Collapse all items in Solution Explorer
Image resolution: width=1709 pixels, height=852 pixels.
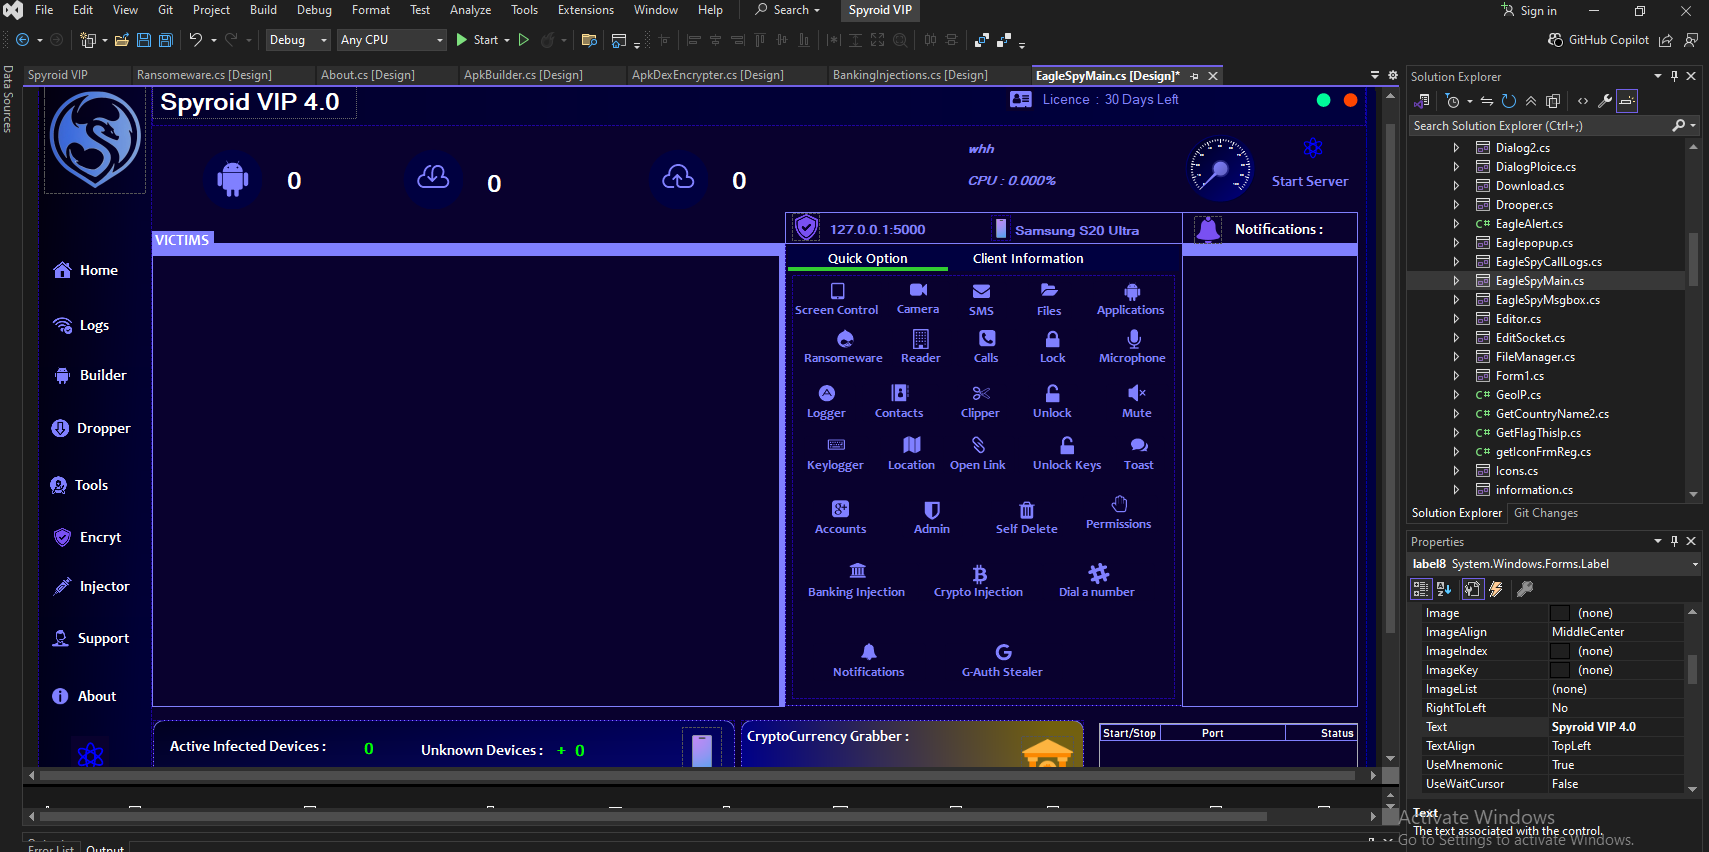click(x=1531, y=101)
